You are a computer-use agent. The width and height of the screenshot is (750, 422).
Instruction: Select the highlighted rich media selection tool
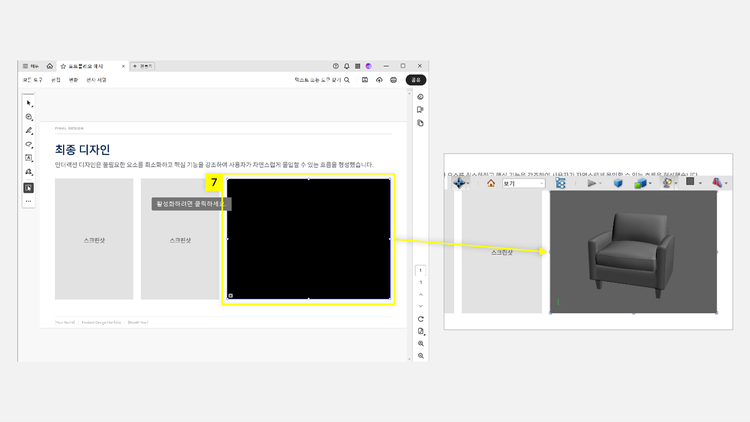[29, 188]
